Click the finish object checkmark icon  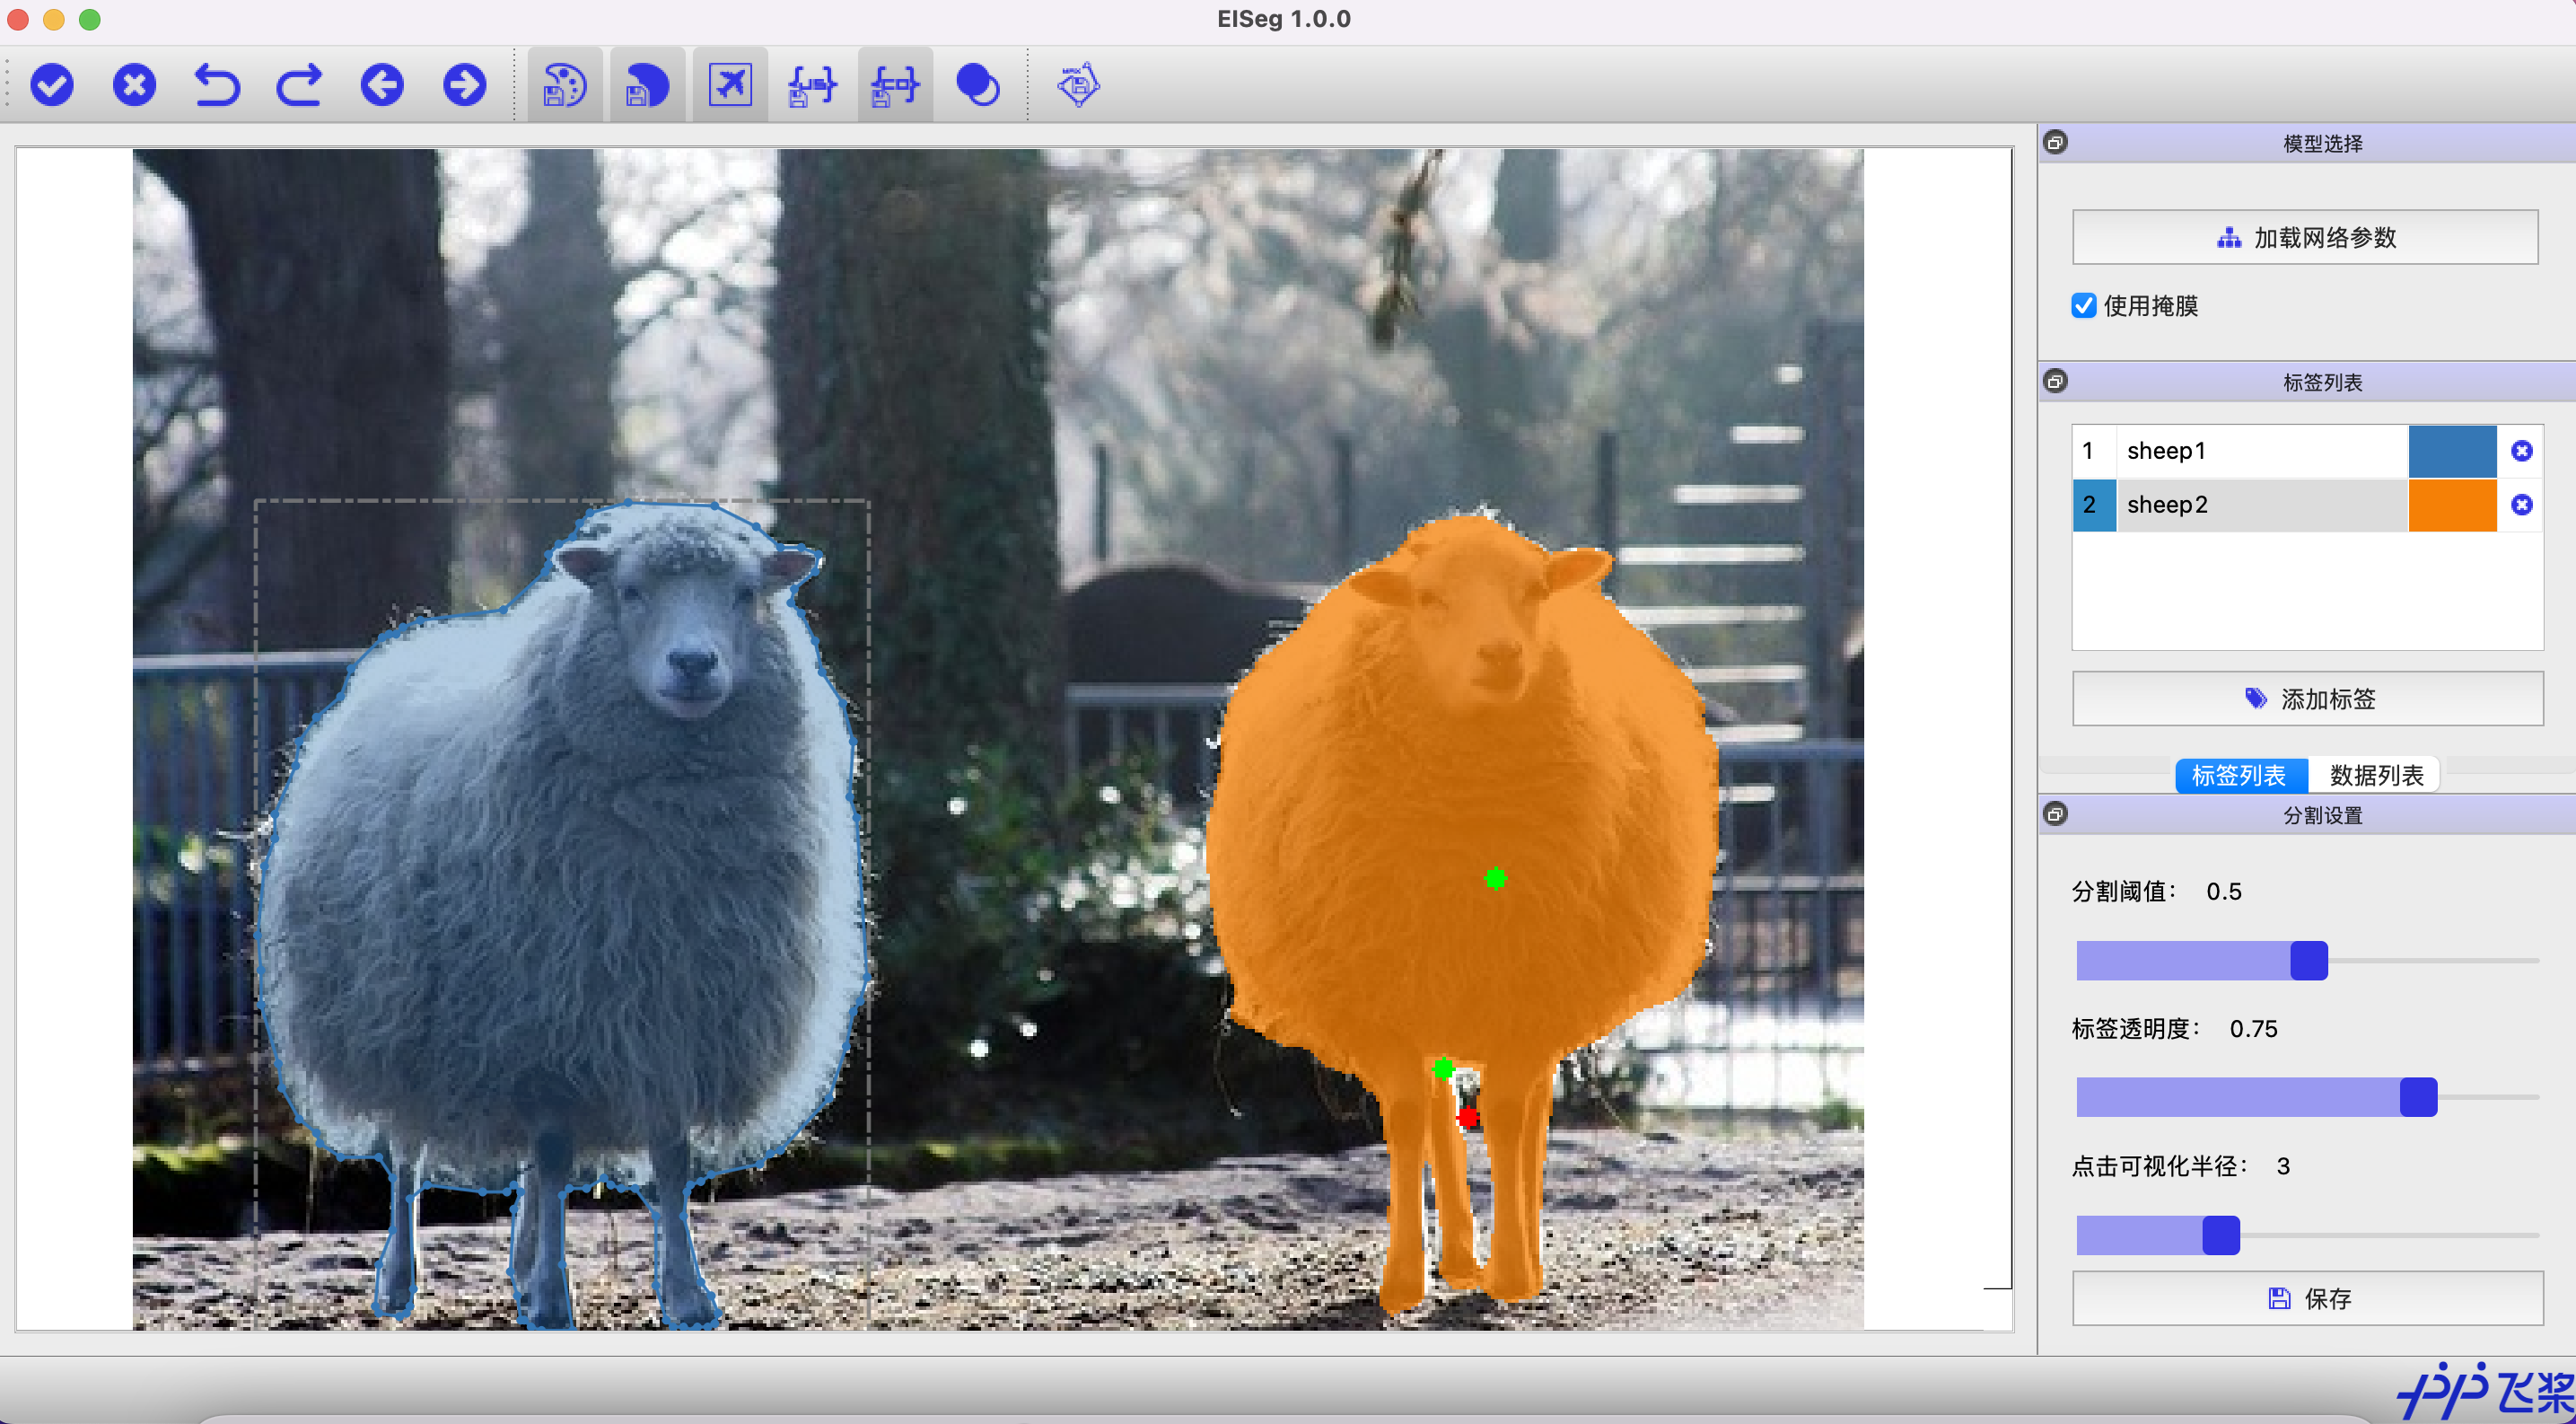pyautogui.click(x=52, y=85)
